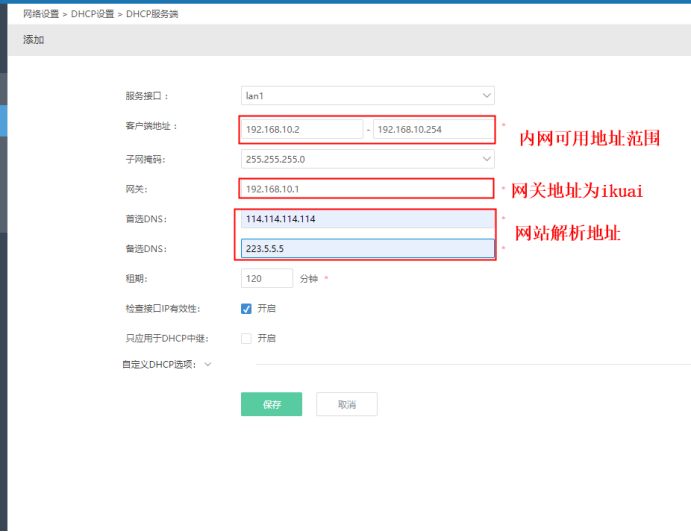Focus the 租期 input showing 120

point(267,279)
